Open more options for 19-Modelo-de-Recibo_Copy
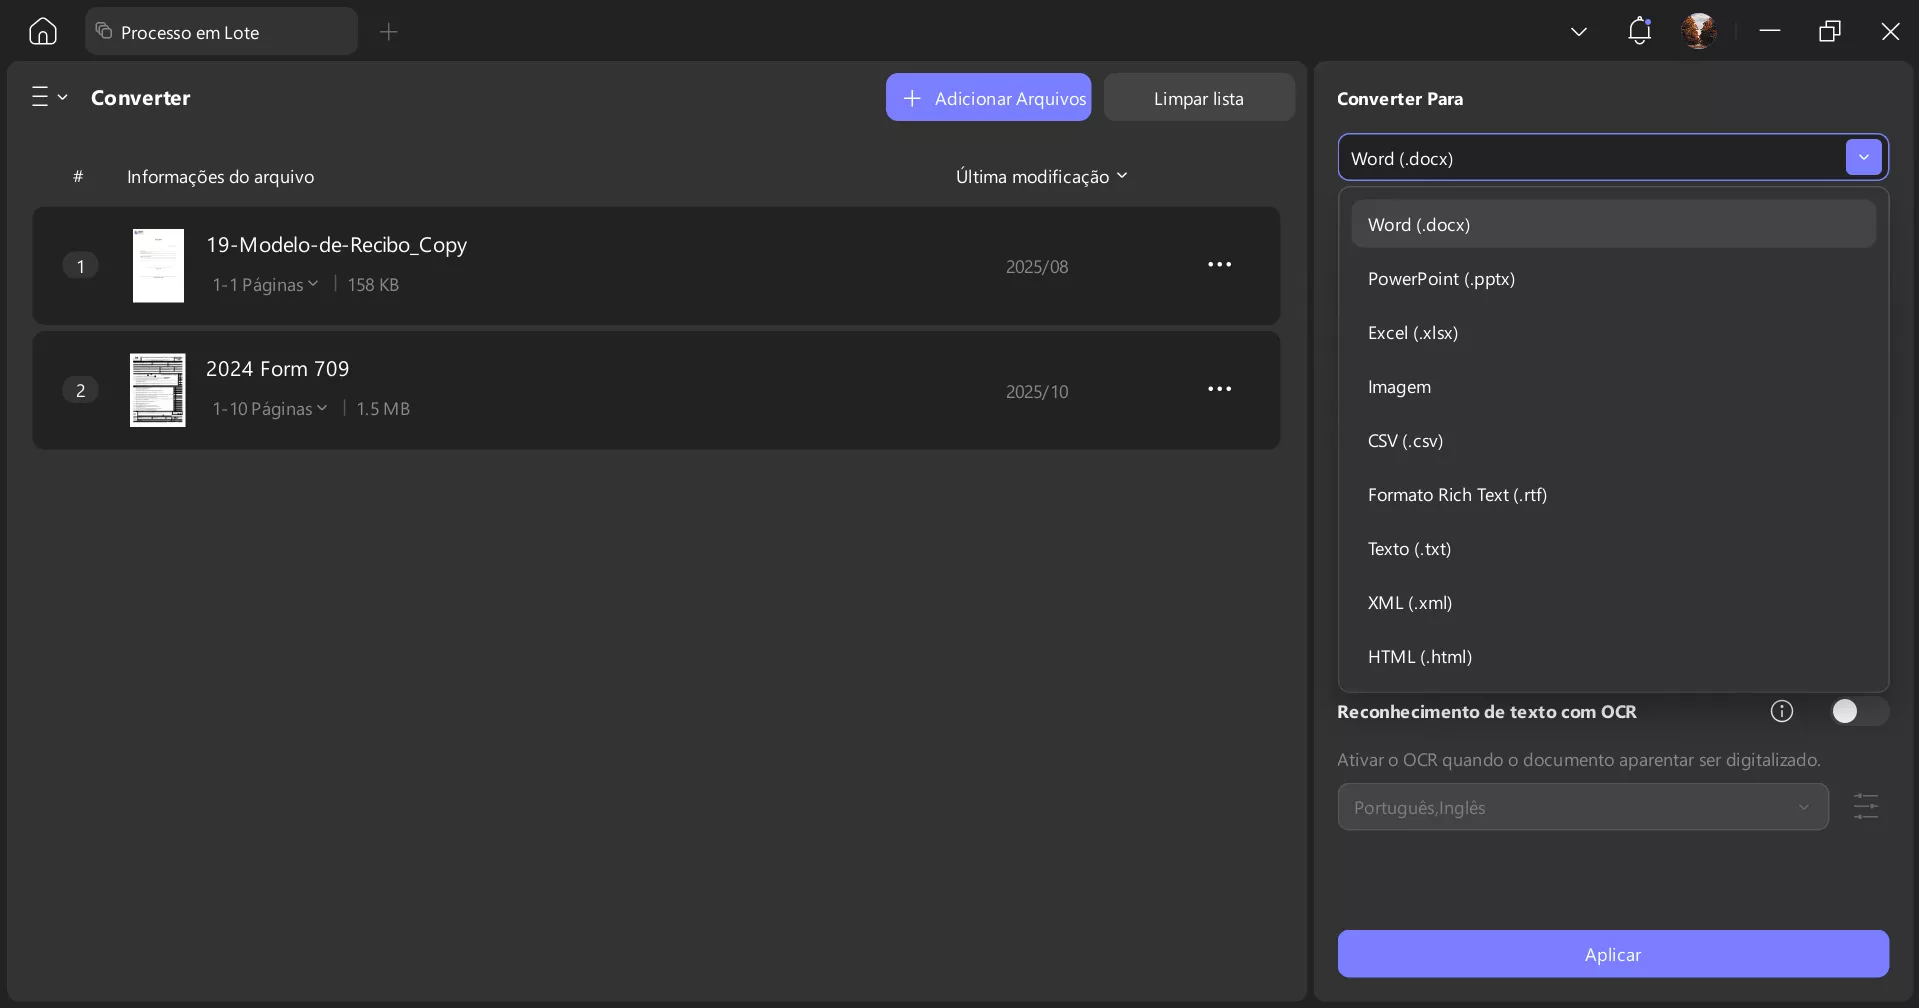 (1219, 265)
